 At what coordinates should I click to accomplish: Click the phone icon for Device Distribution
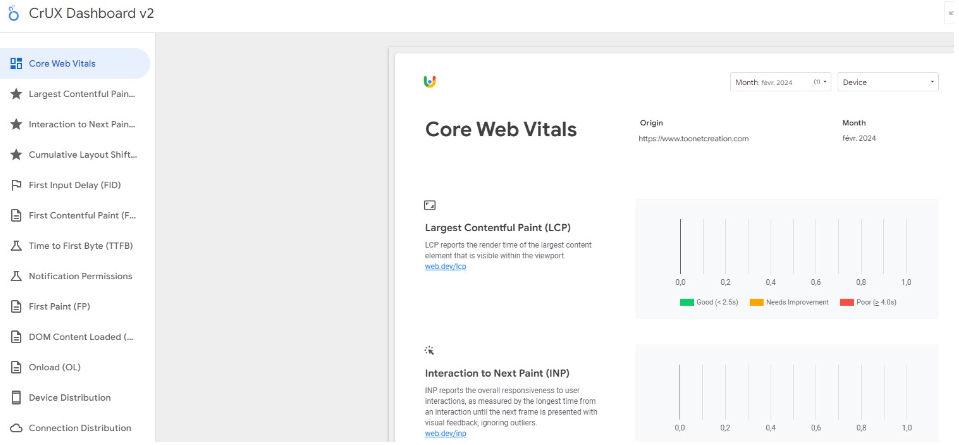coord(16,397)
